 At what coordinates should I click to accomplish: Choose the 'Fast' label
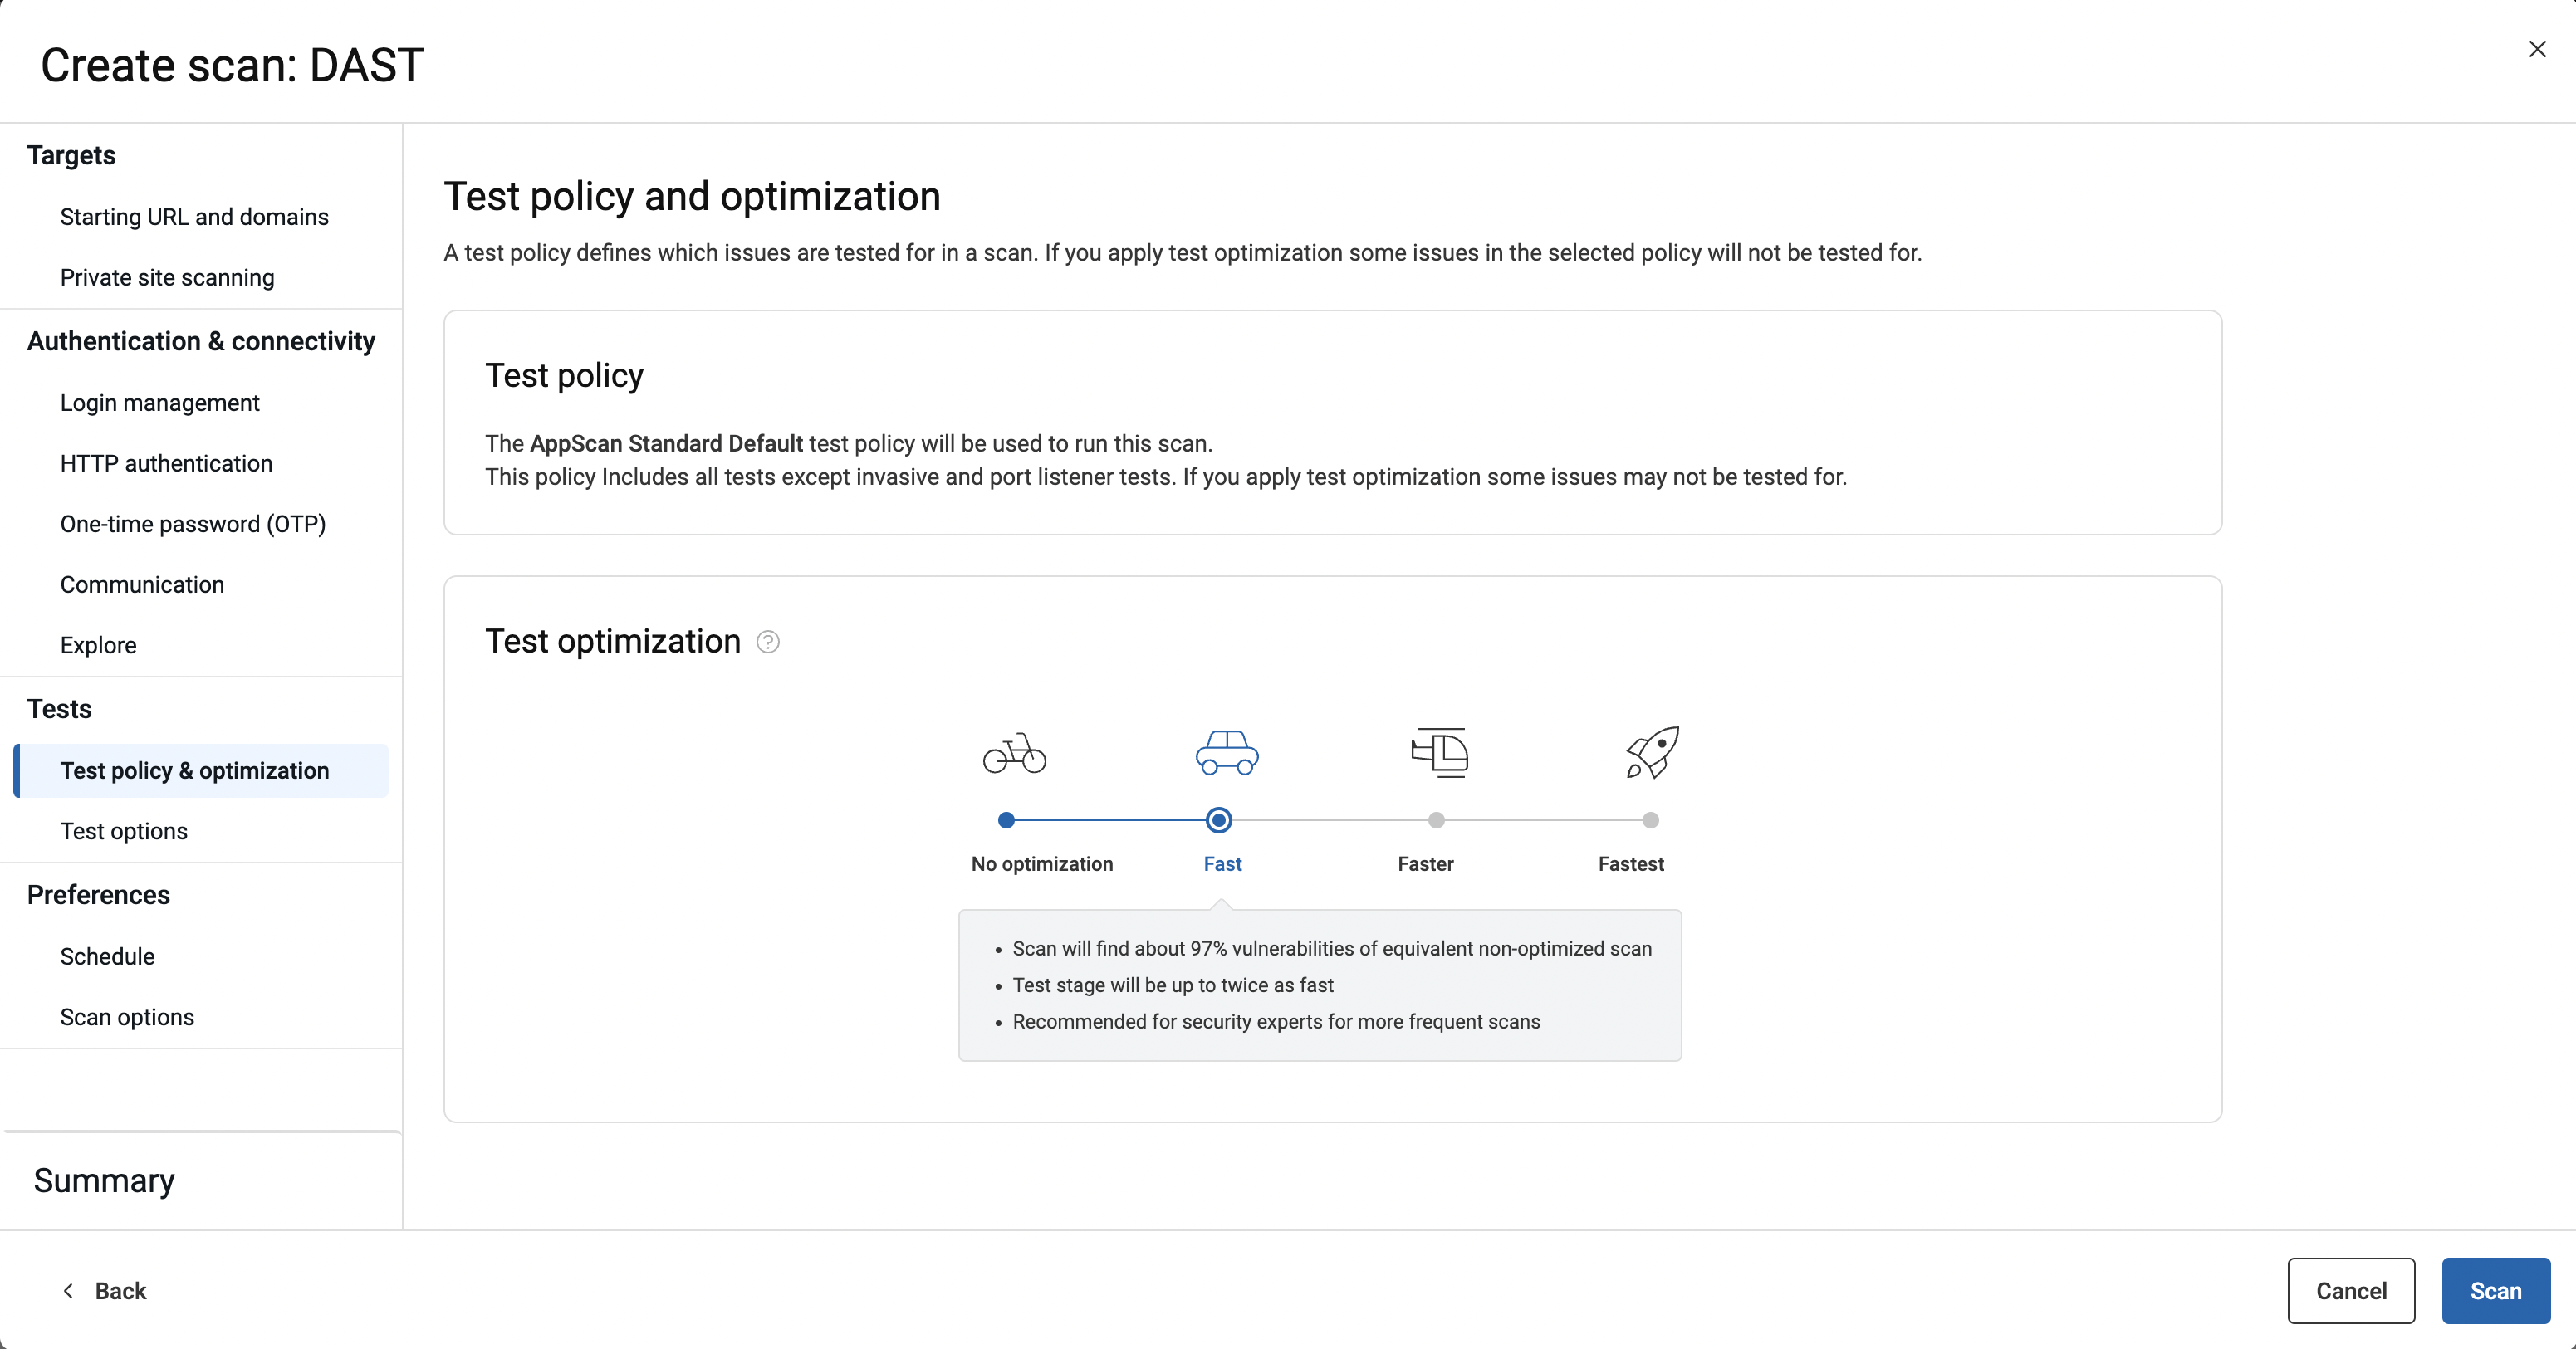point(1222,864)
